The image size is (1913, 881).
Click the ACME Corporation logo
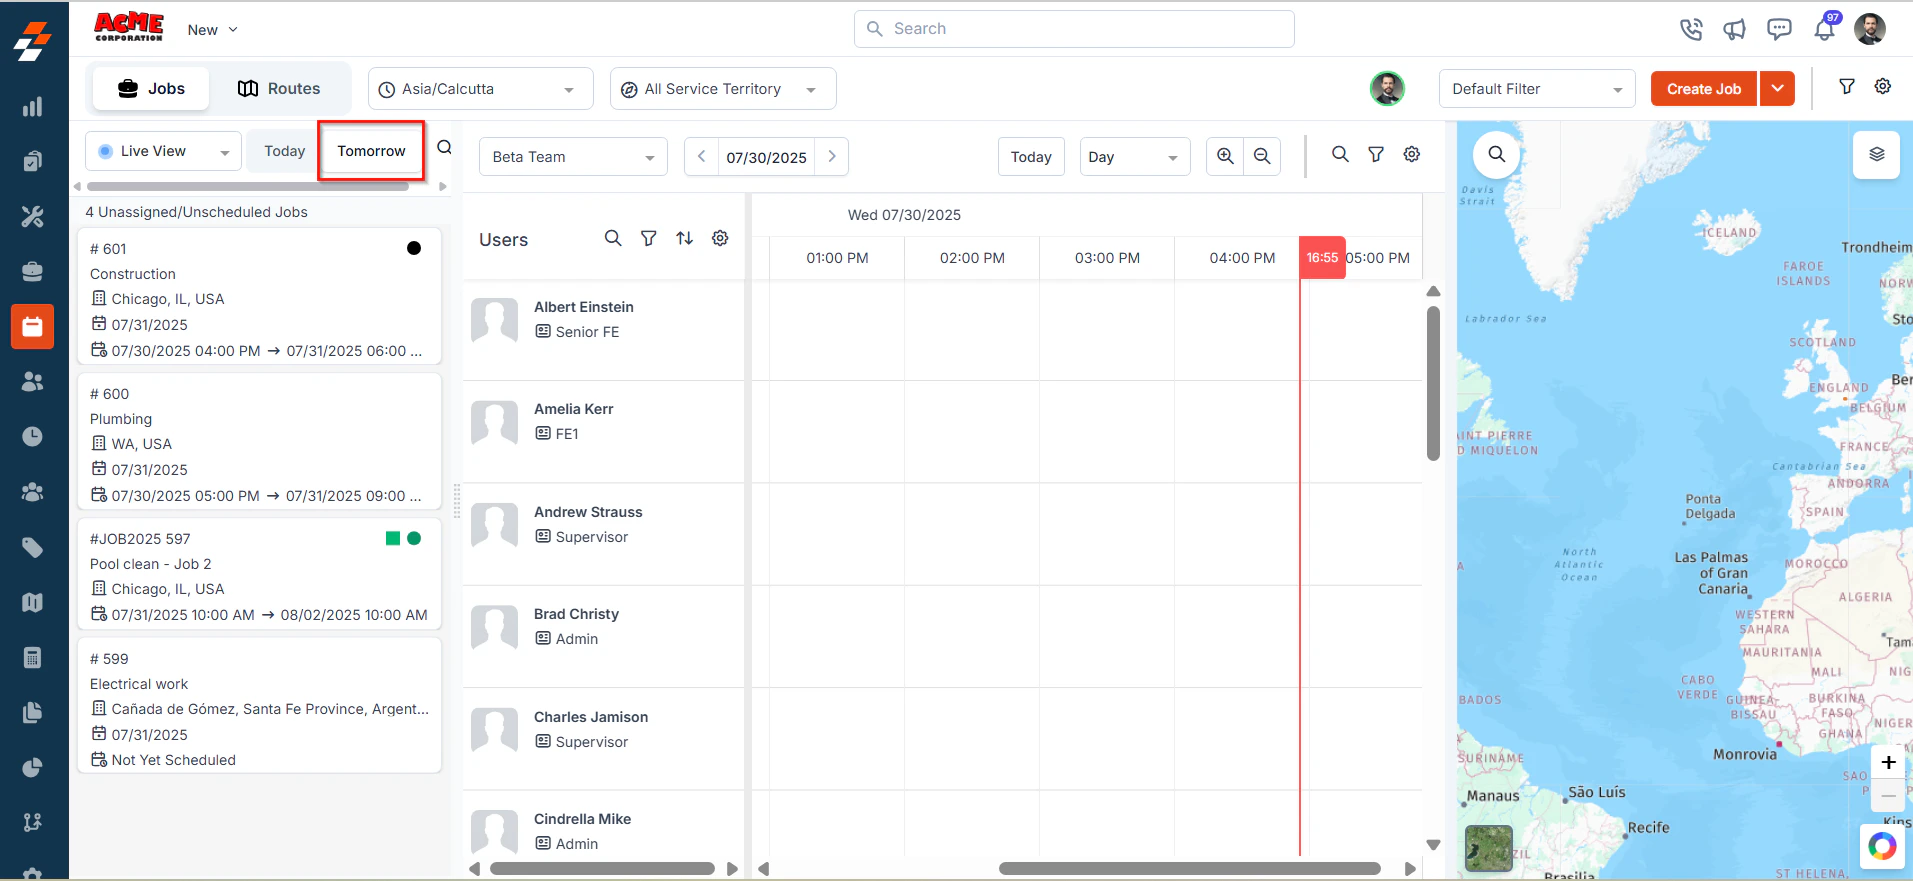coord(129,27)
